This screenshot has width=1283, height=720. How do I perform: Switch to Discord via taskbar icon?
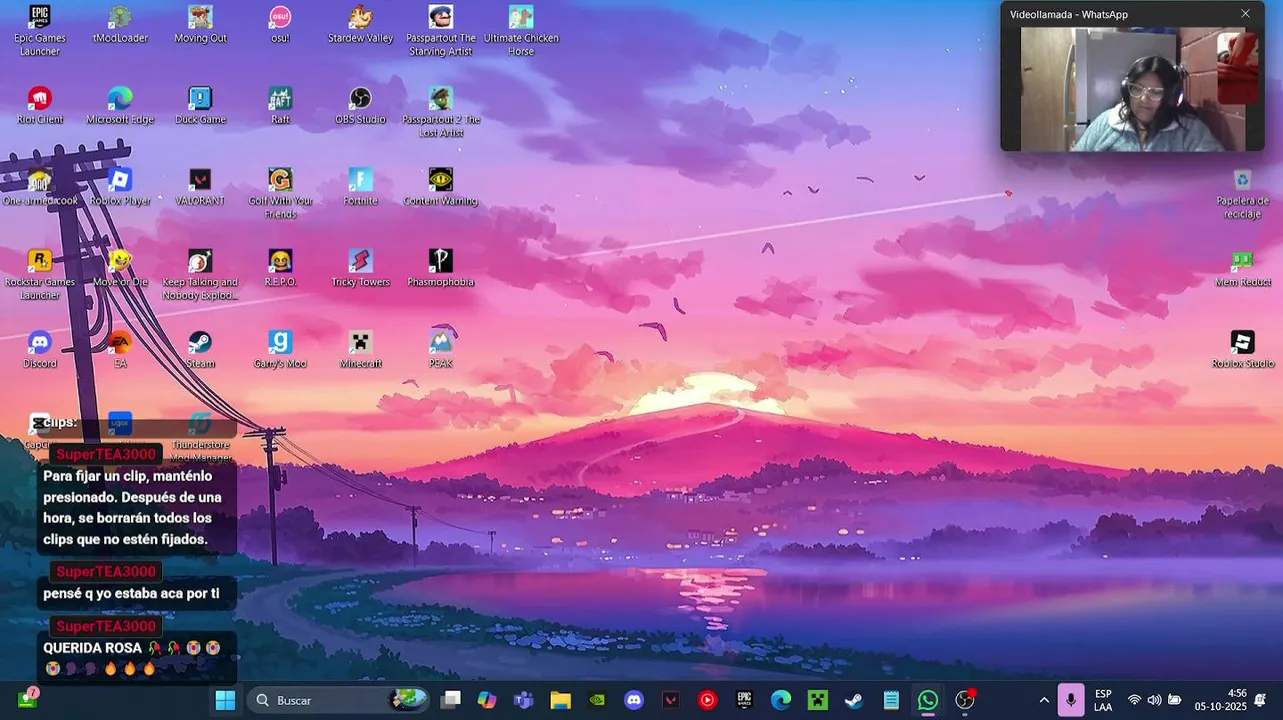pos(634,700)
